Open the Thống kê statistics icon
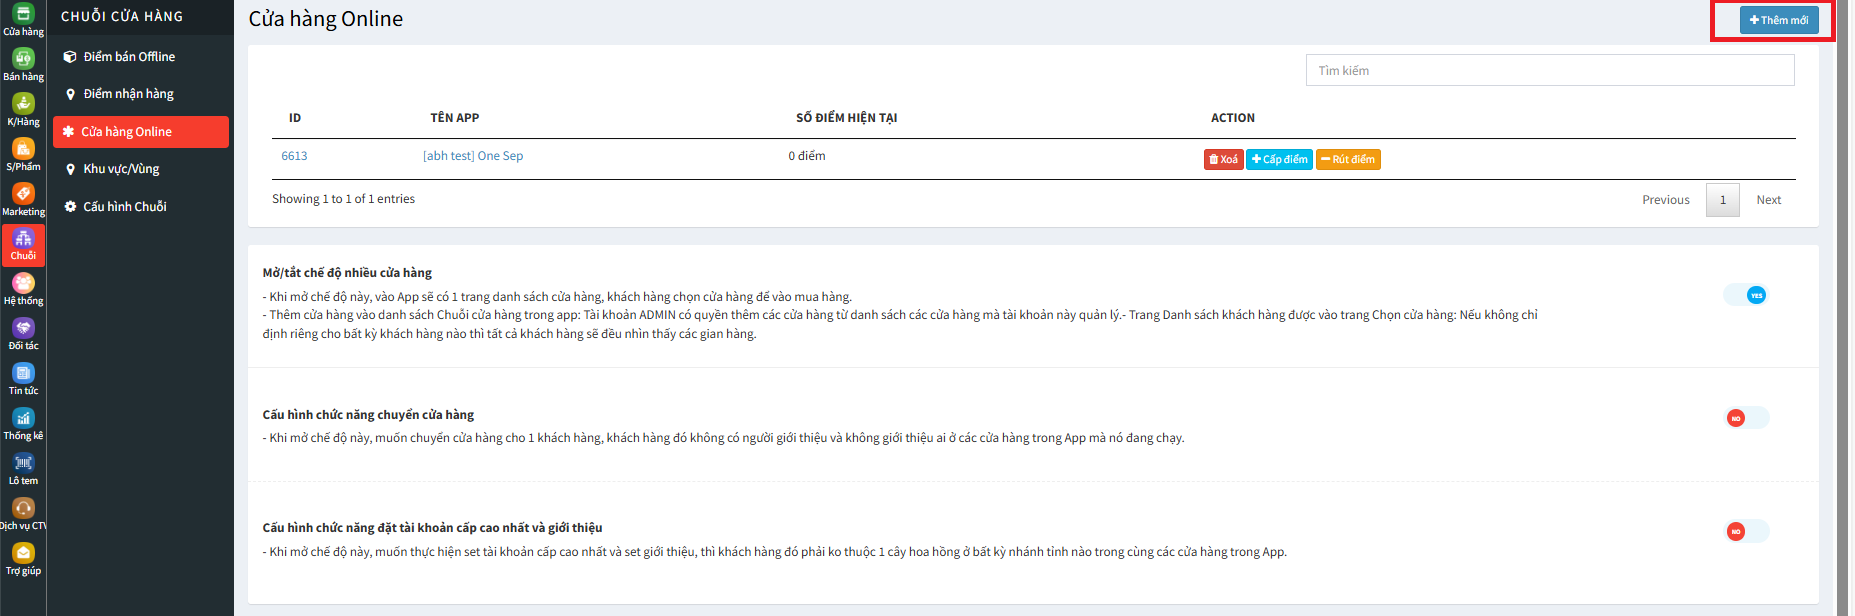Screen dimensions: 1855x616 tap(23, 424)
